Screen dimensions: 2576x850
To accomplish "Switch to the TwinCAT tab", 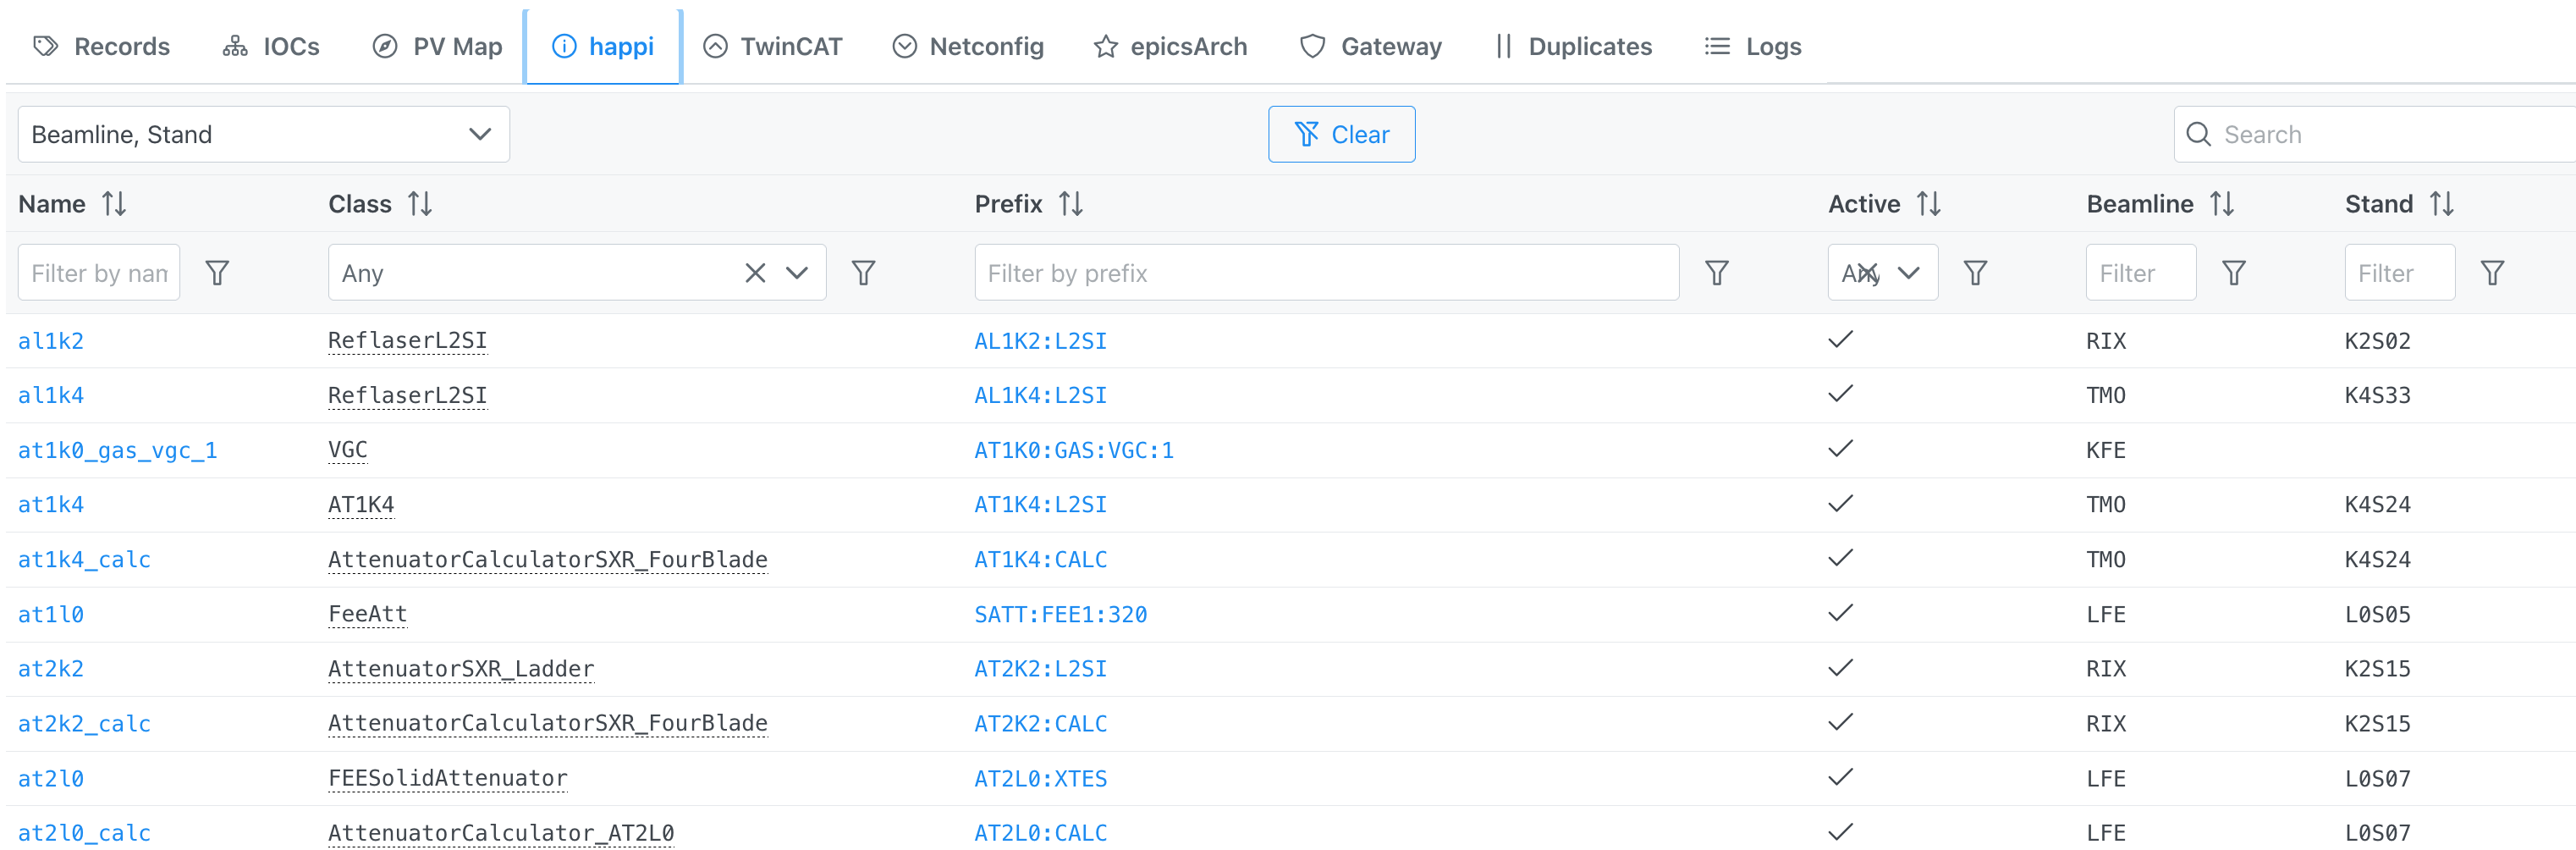I will click(x=772, y=46).
